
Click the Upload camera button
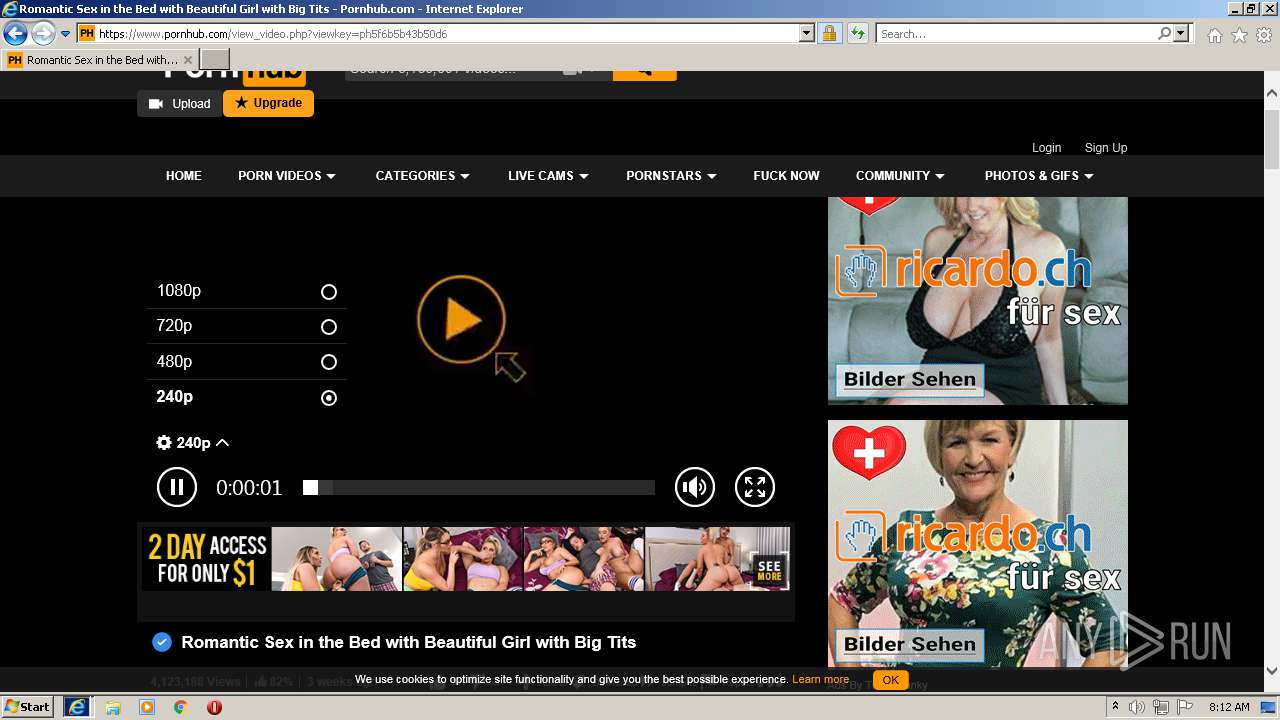click(x=179, y=104)
